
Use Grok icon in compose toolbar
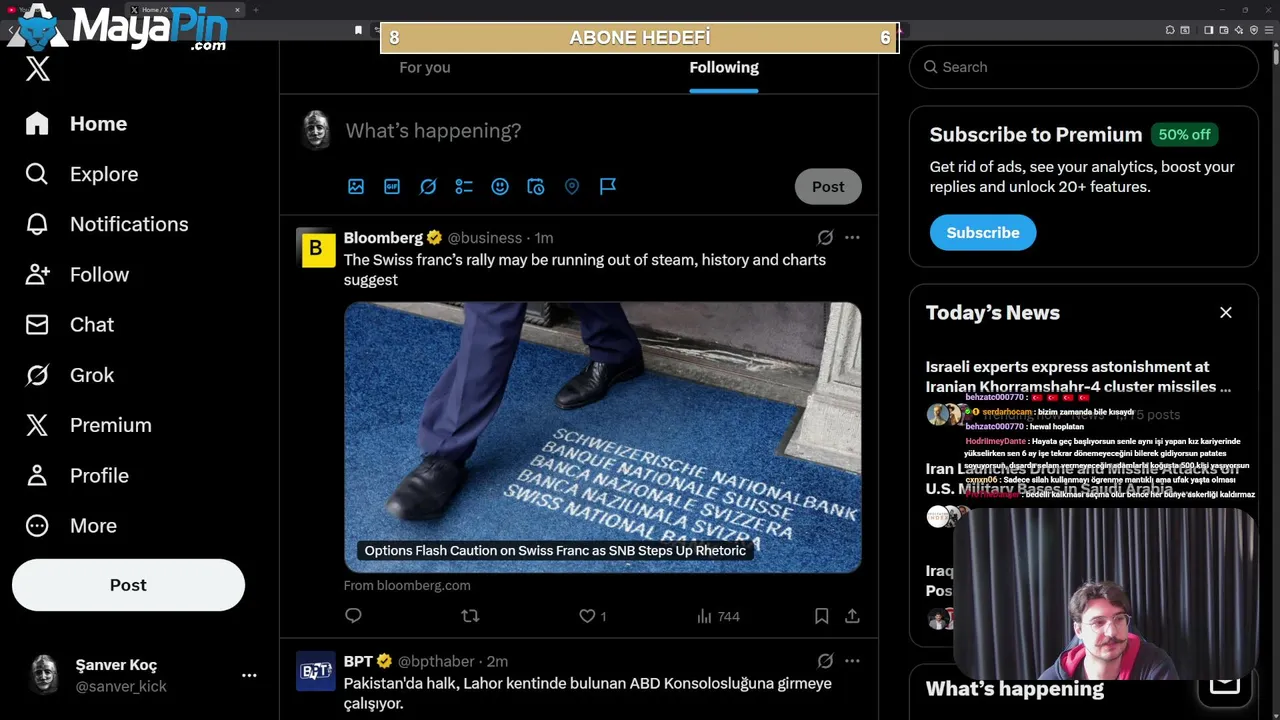[428, 186]
